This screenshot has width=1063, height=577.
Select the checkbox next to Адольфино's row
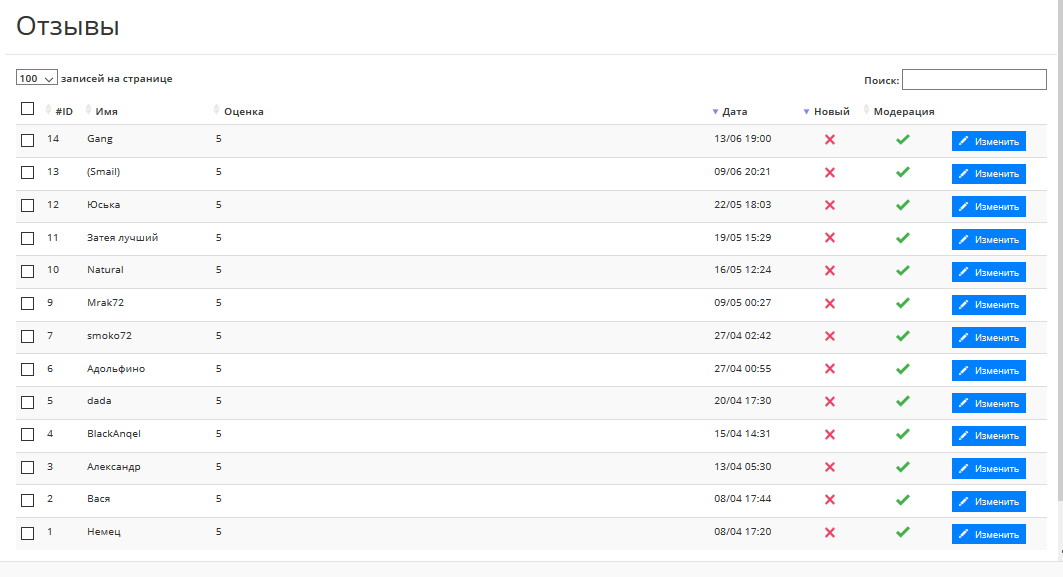(x=28, y=370)
